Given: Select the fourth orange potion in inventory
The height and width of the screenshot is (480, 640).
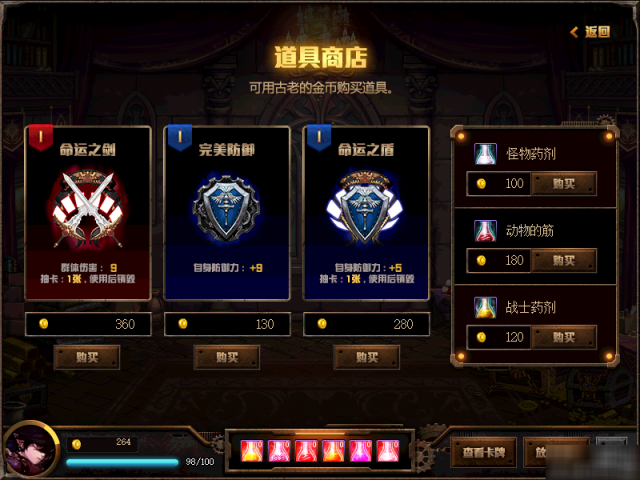Looking at the screenshot, I should [333, 451].
